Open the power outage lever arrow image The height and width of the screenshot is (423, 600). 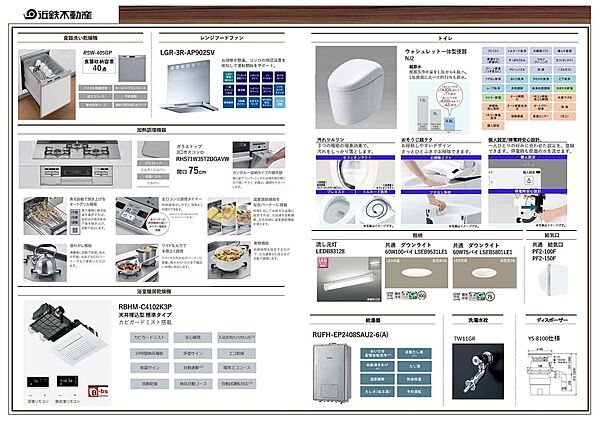[528, 209]
